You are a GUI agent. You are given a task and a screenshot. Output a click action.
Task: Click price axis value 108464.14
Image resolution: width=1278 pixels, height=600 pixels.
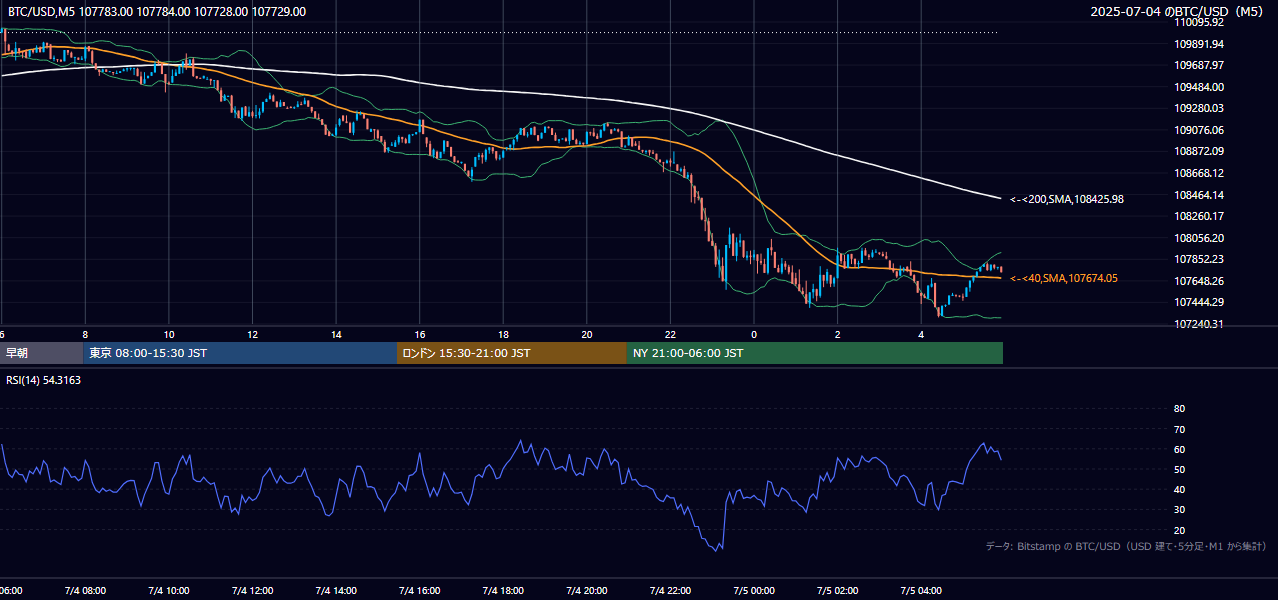click(x=1199, y=195)
